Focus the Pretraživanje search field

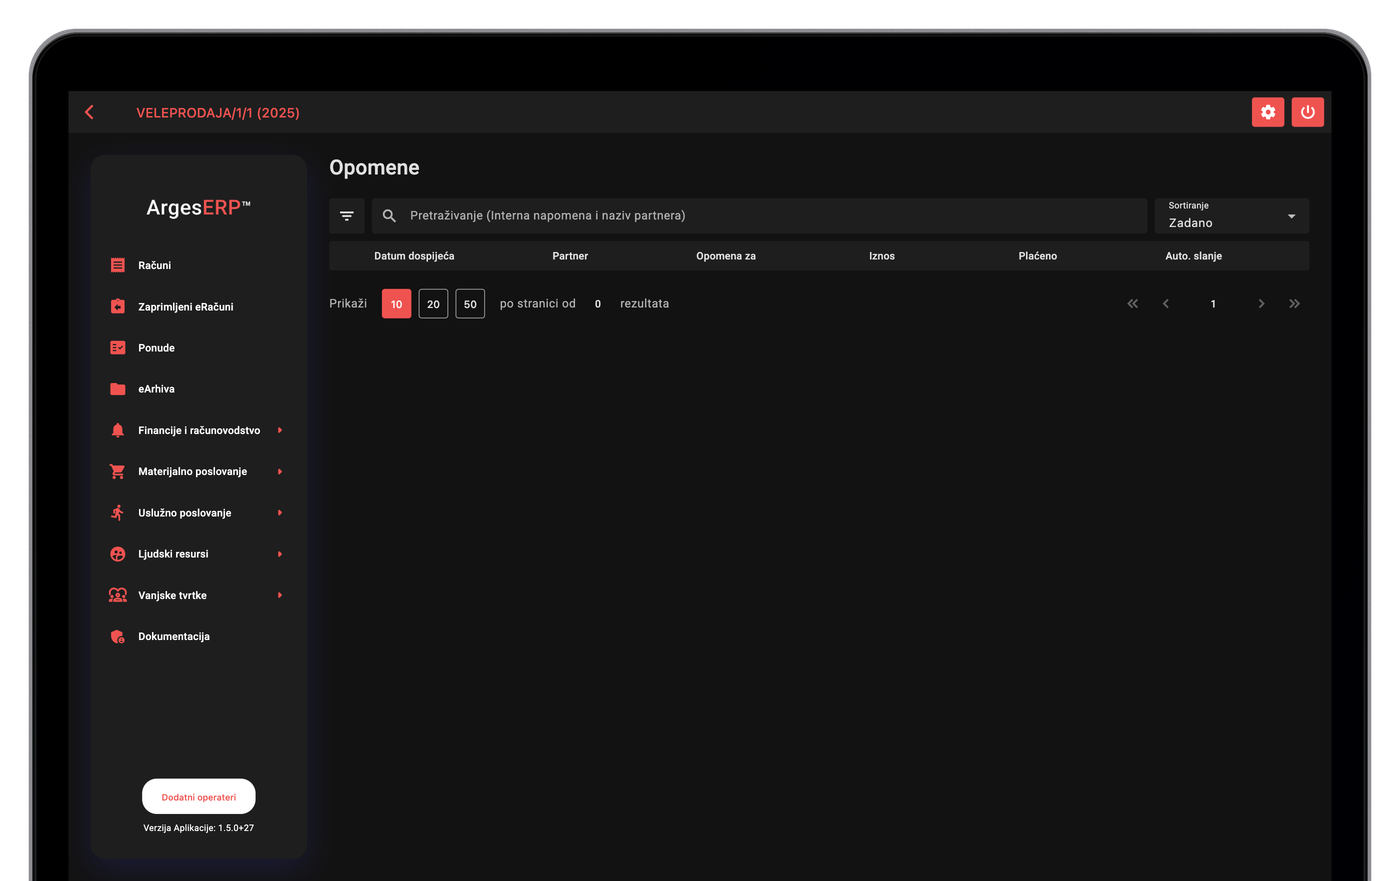click(x=759, y=216)
